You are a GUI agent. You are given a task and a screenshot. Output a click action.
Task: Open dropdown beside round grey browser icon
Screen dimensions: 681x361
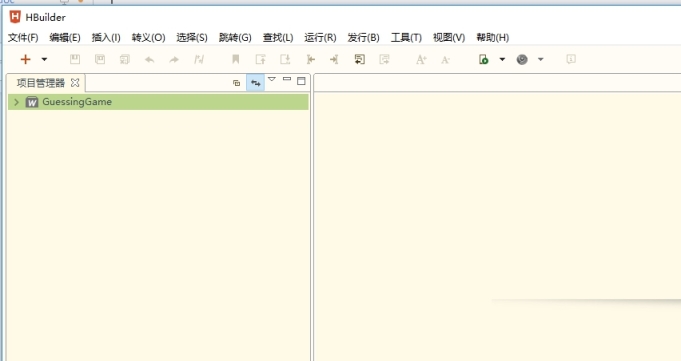(541, 59)
